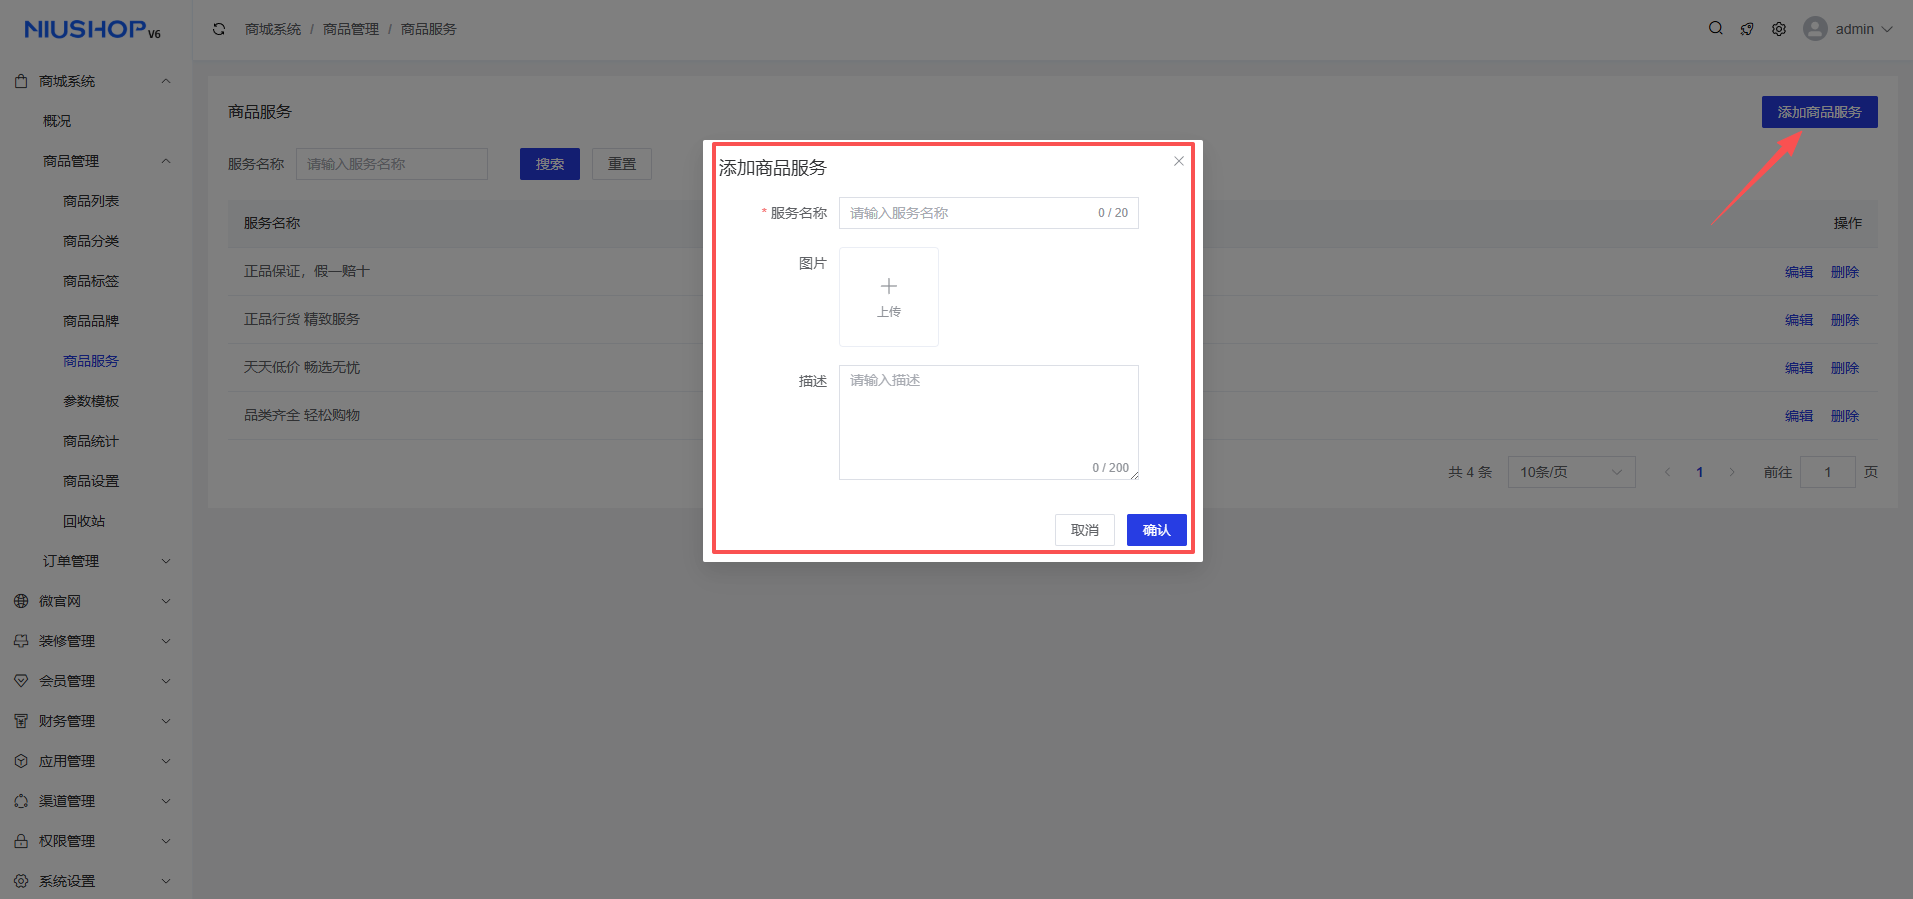This screenshot has width=1913, height=899.
Task: Expand the 装修管理 menu chevron
Action: (166, 641)
